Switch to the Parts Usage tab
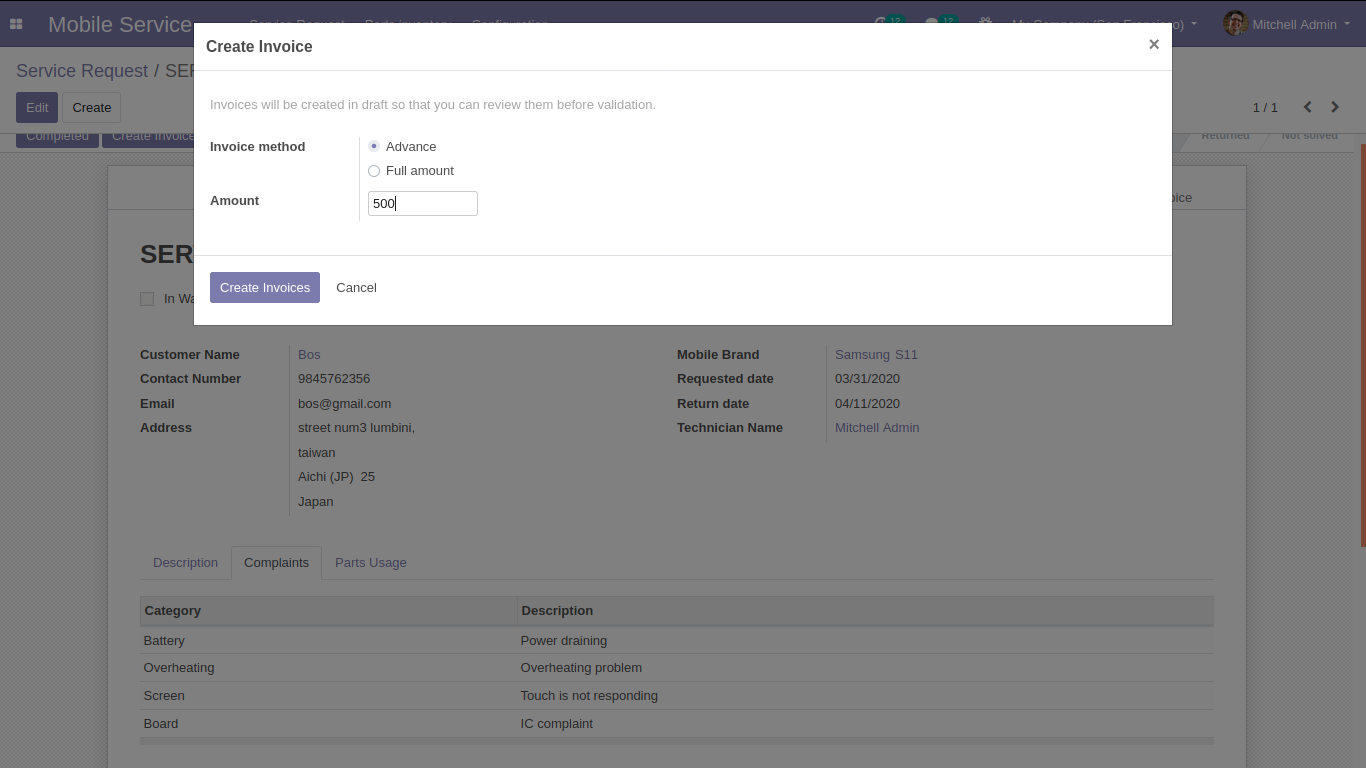The height and width of the screenshot is (768, 1366). [x=371, y=563]
